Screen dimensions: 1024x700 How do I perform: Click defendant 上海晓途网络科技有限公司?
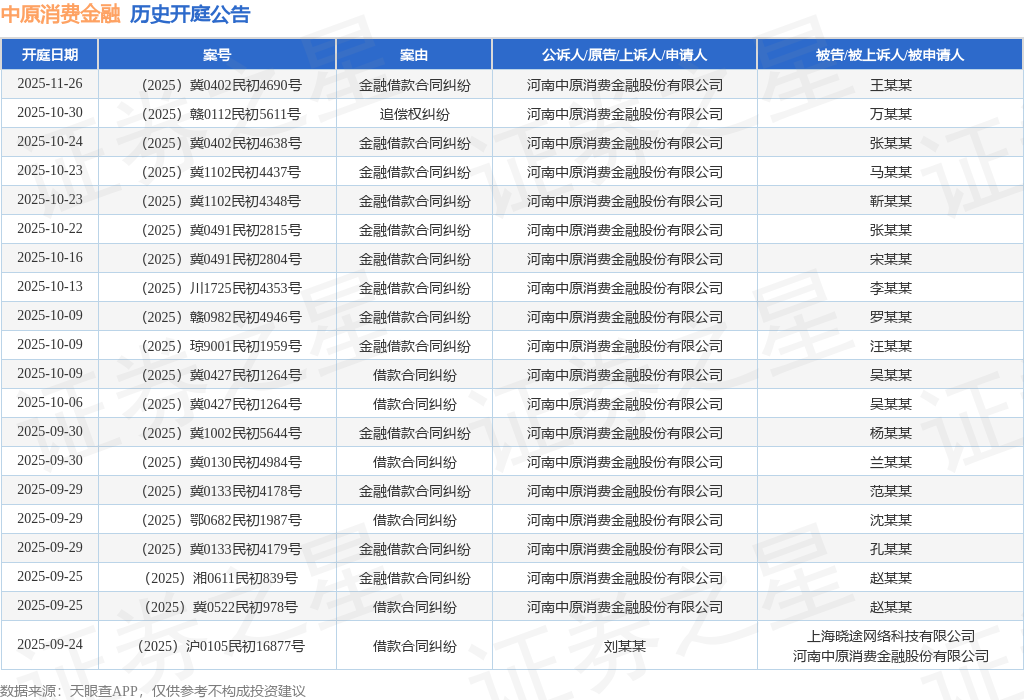[x=891, y=636]
